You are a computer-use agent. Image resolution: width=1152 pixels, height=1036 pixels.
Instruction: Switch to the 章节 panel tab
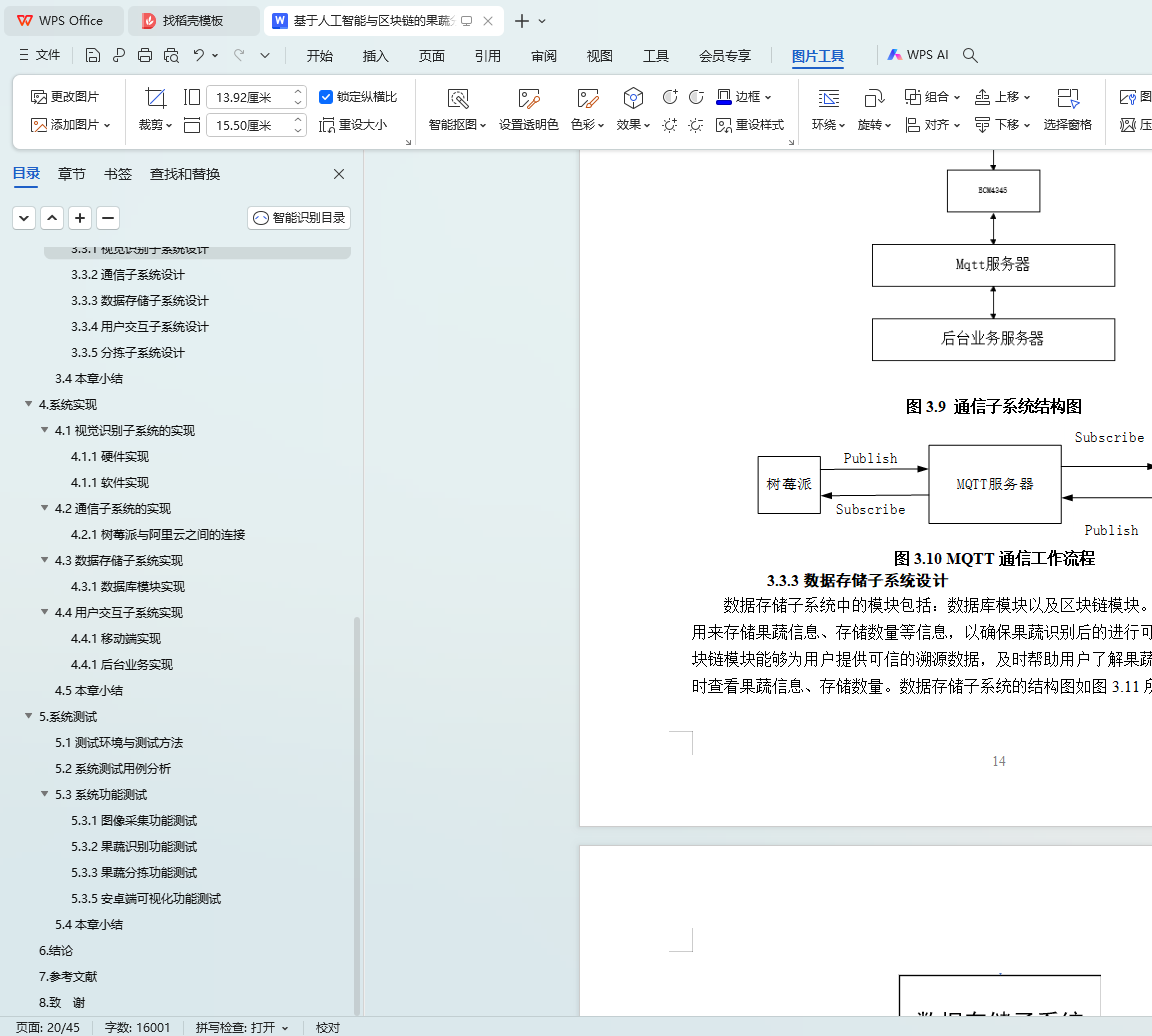[72, 174]
